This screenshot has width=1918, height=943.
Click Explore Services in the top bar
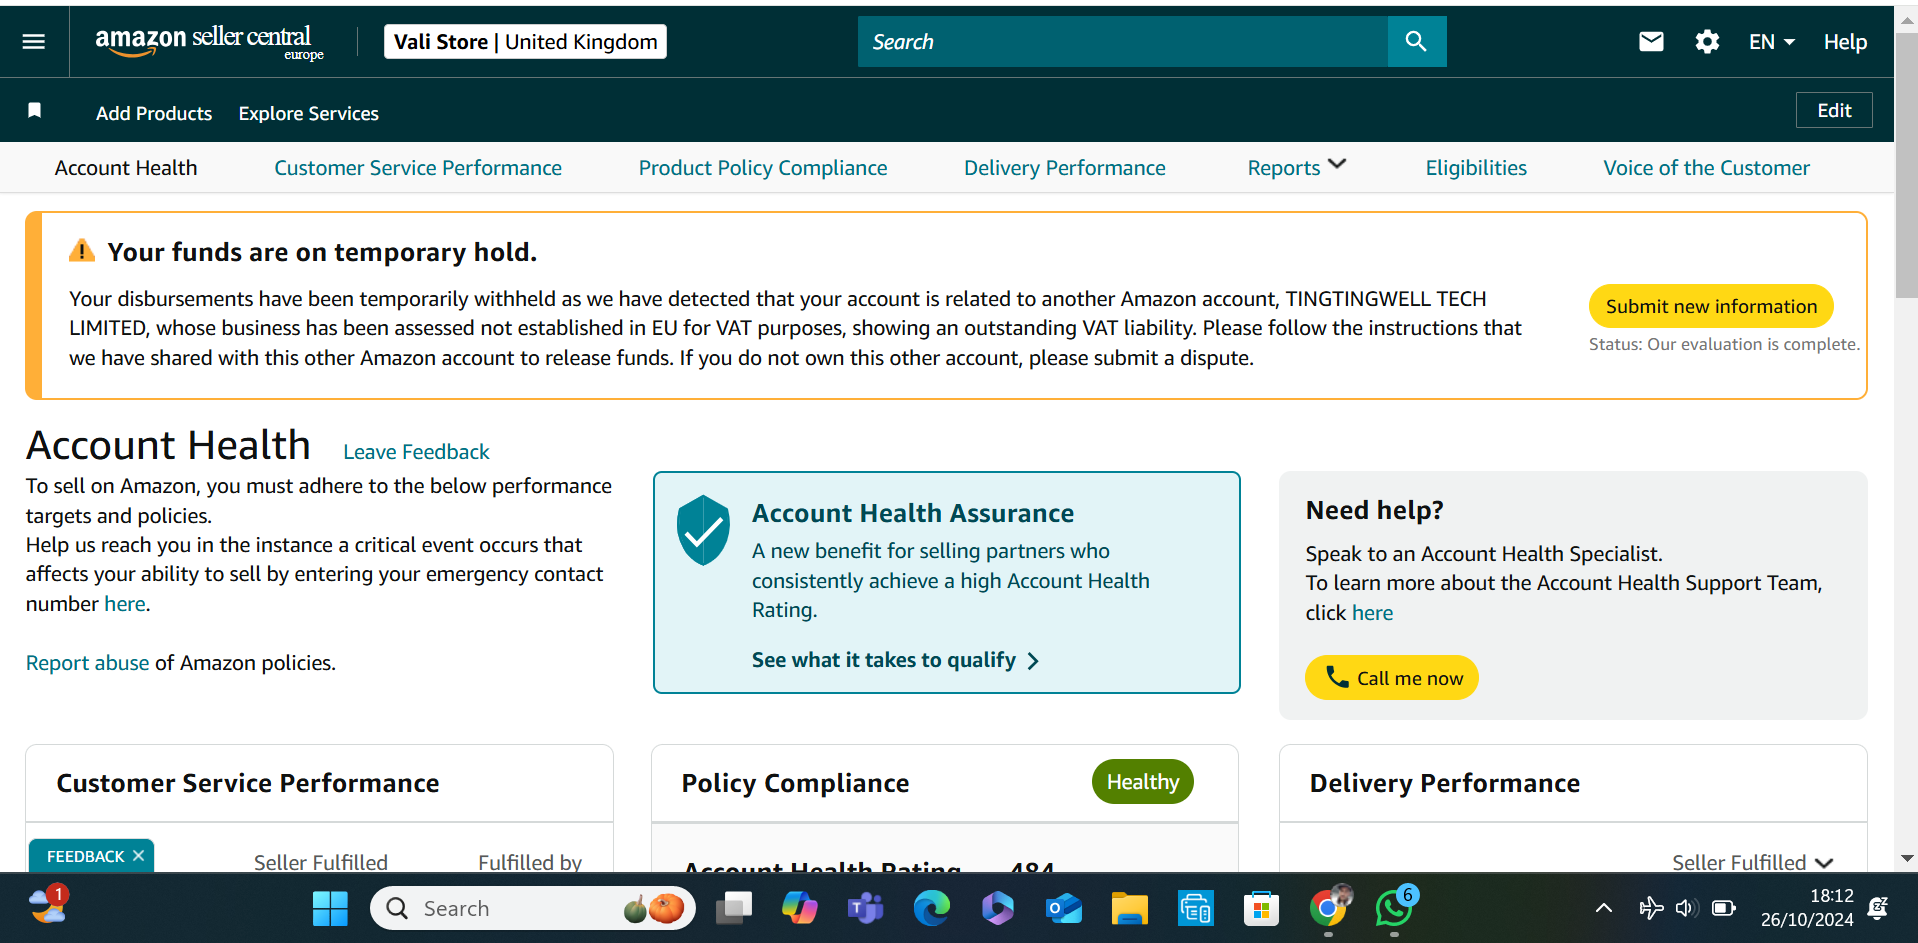308,113
